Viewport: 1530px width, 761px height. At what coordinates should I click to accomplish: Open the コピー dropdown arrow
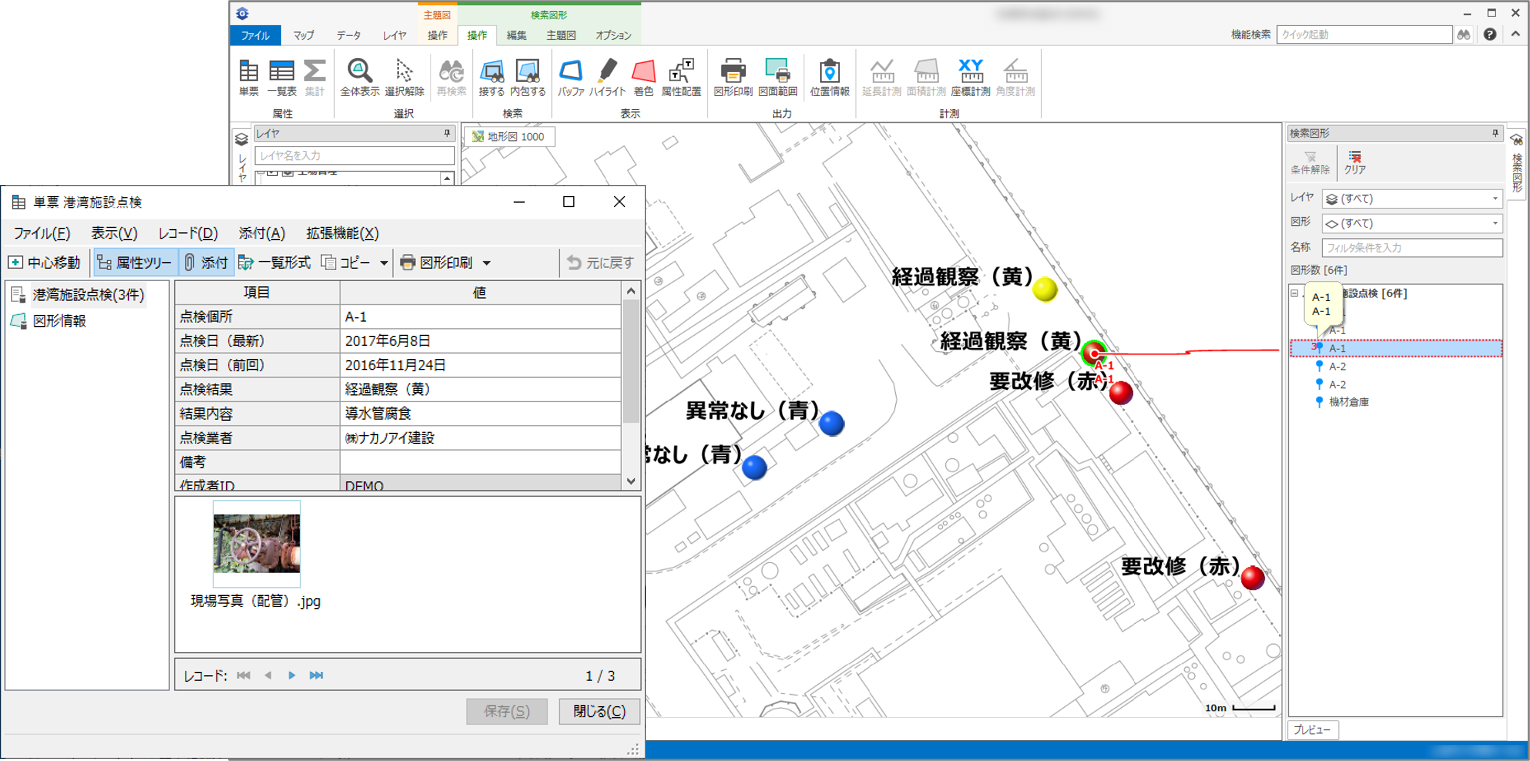pyautogui.click(x=385, y=264)
